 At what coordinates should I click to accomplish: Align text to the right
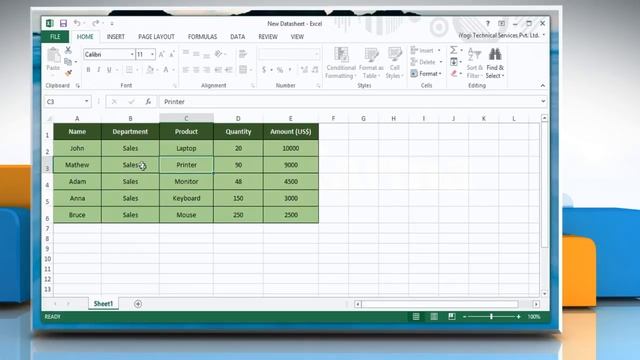[x=207, y=70]
